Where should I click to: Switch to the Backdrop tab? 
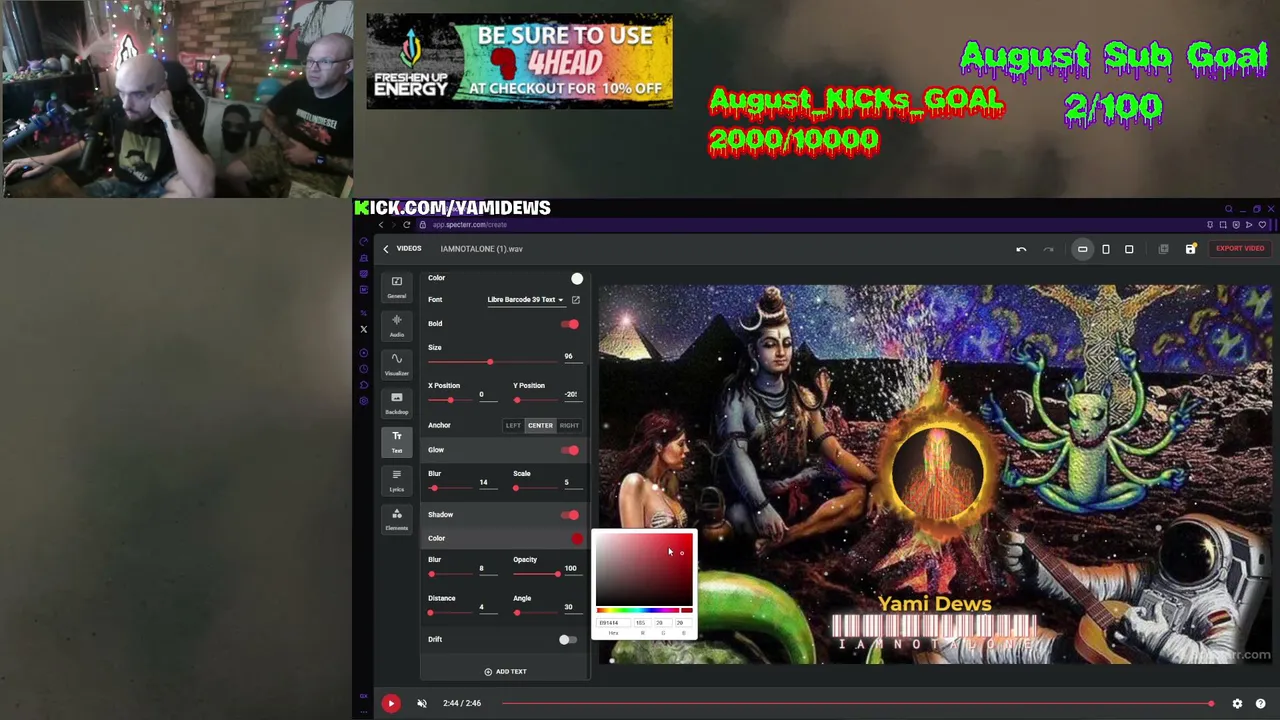397,403
